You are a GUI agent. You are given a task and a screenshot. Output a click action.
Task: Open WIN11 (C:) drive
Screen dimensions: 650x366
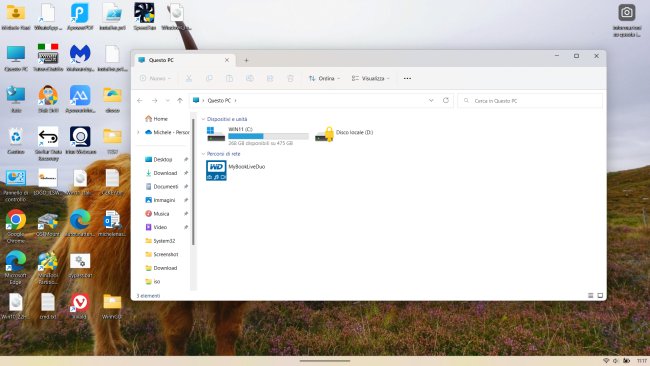257,136
